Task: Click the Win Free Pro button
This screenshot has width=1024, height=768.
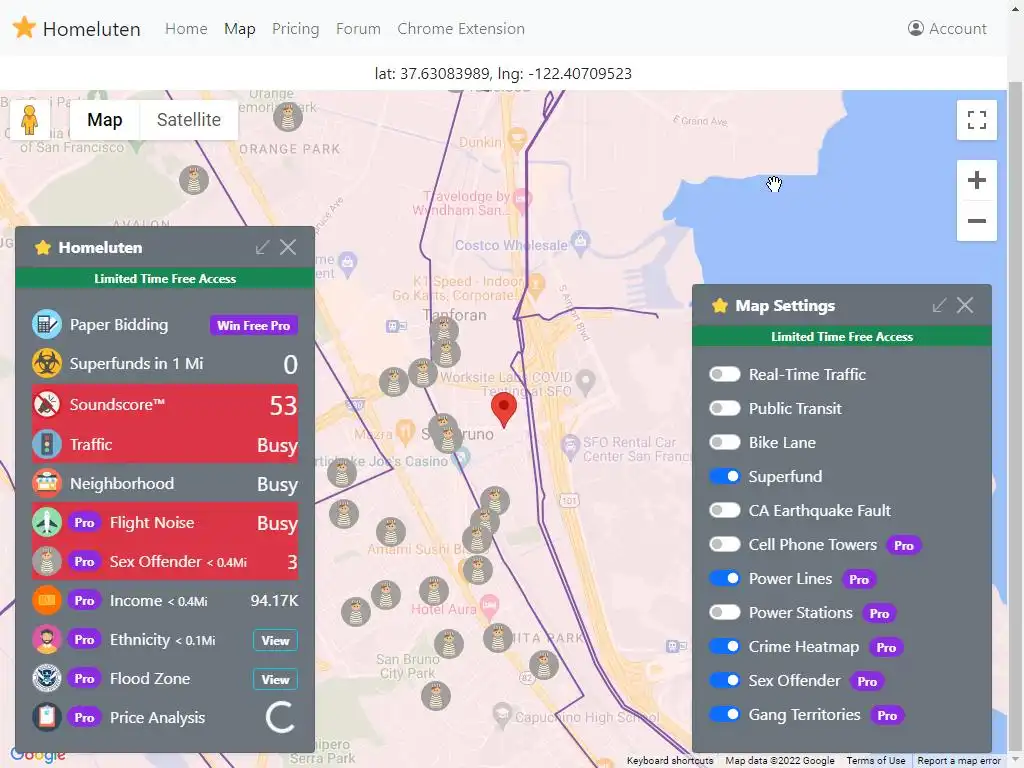Action: [x=253, y=325]
